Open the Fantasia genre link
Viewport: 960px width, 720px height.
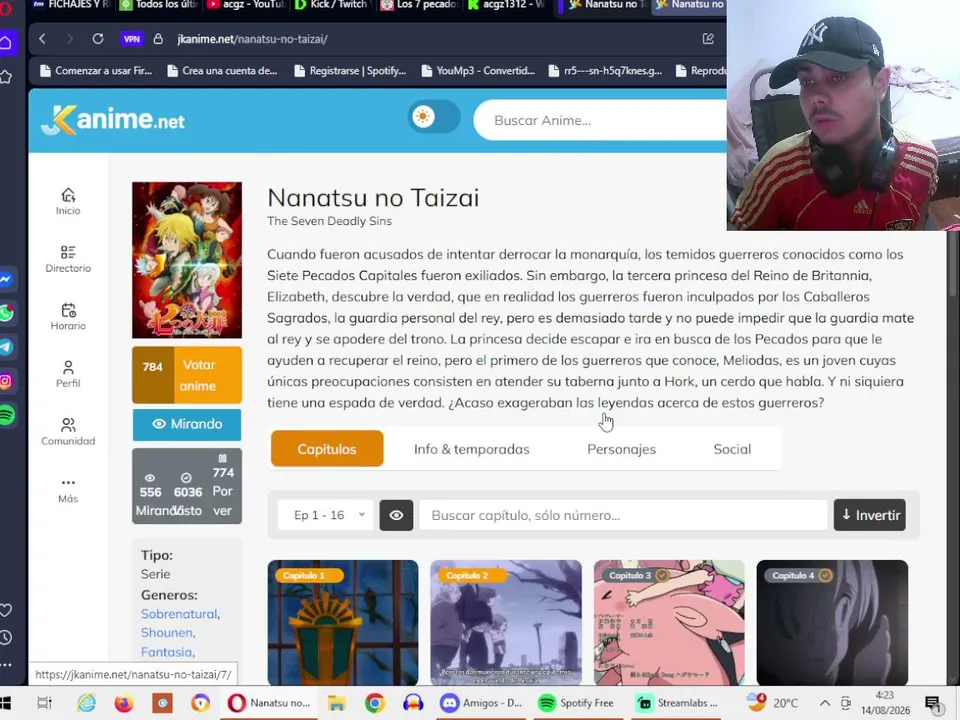pyautogui.click(x=167, y=652)
